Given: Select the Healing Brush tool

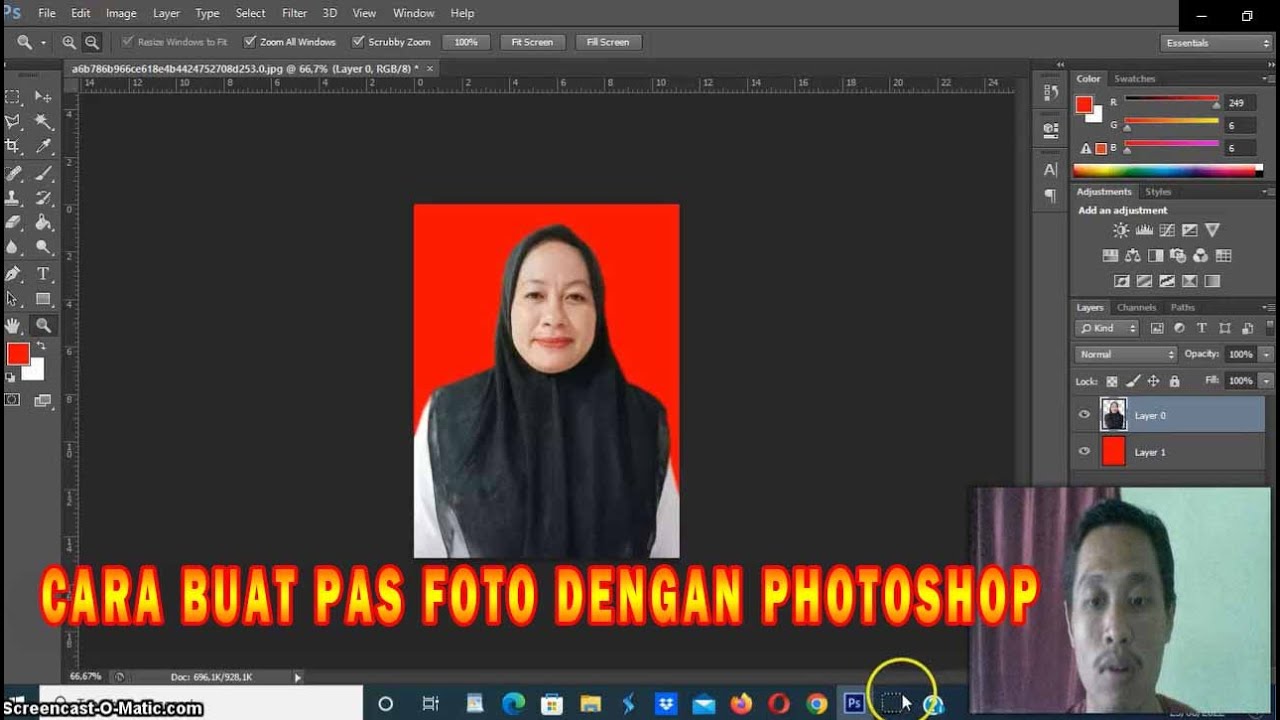Looking at the screenshot, I should click(13, 173).
